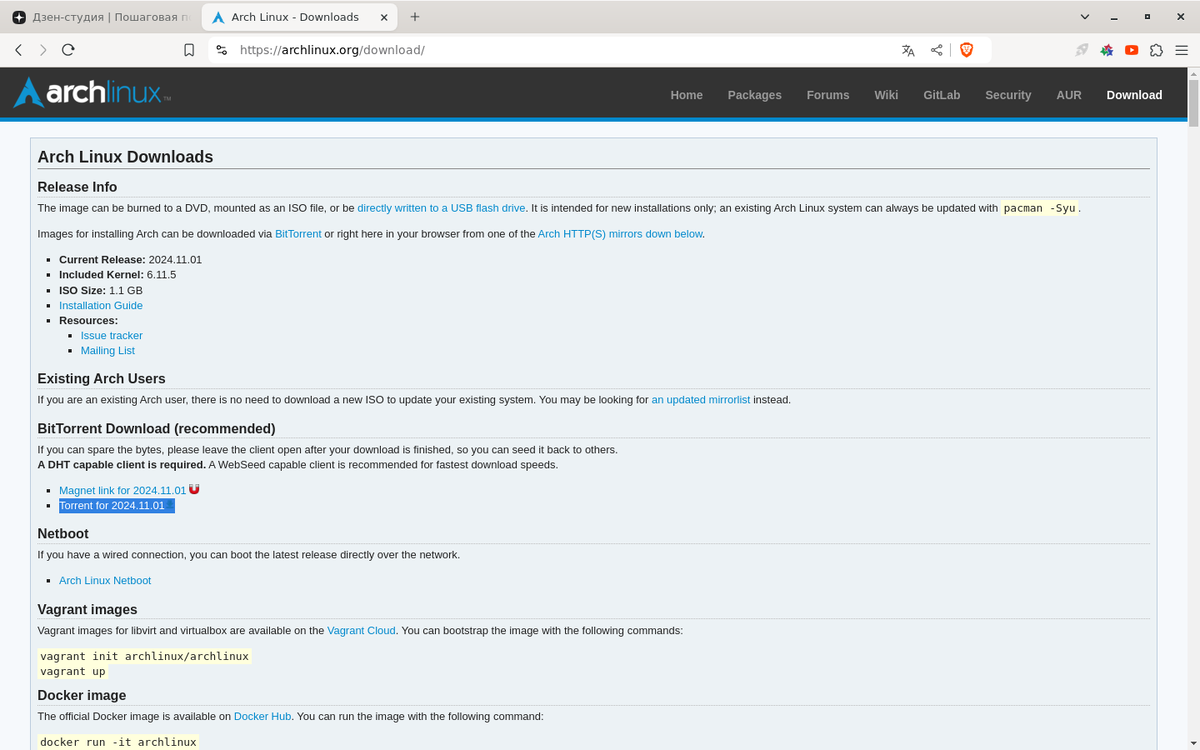The image size is (1200, 750).
Task: Open the Arch Linux Netboot link
Action: 105,581
